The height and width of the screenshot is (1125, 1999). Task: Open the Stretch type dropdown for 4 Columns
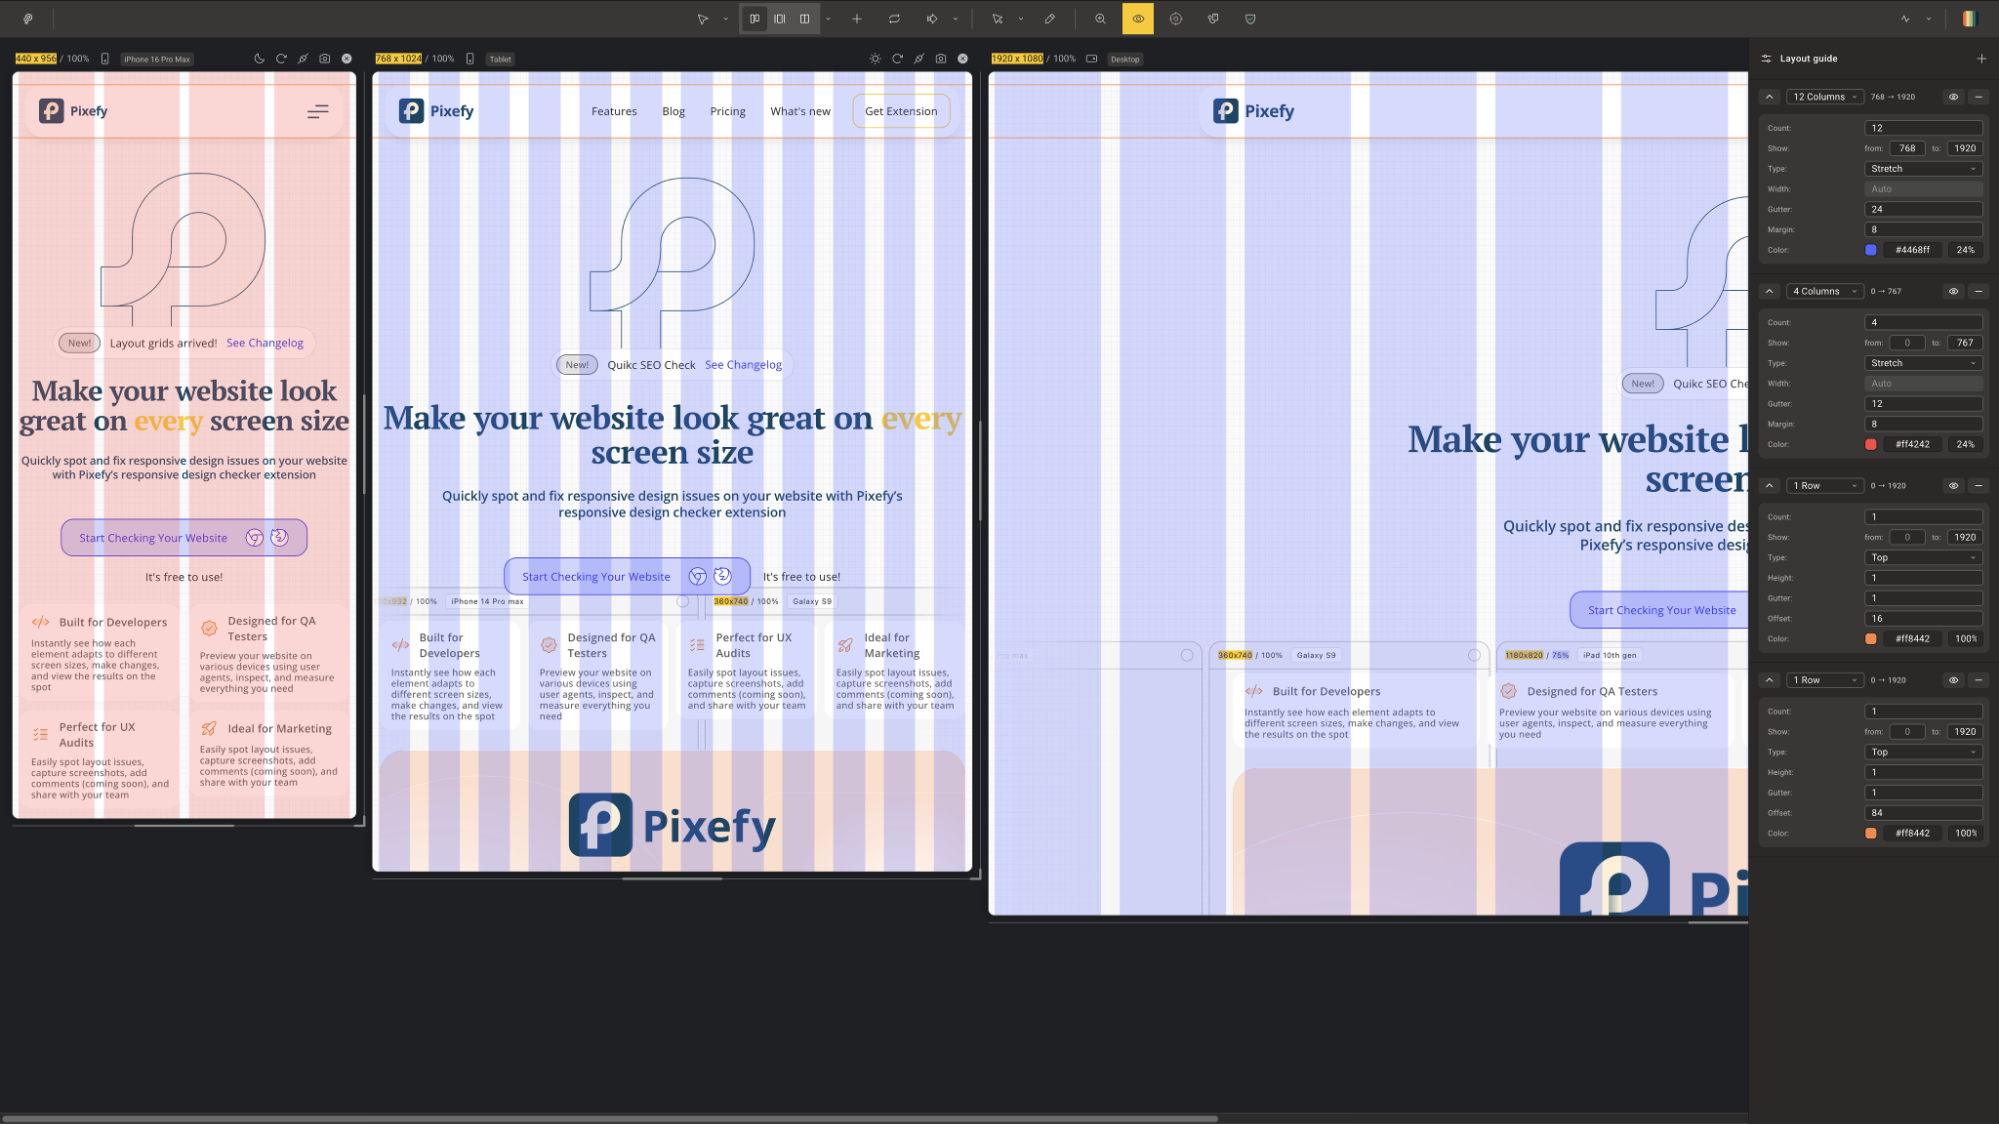coord(1922,362)
